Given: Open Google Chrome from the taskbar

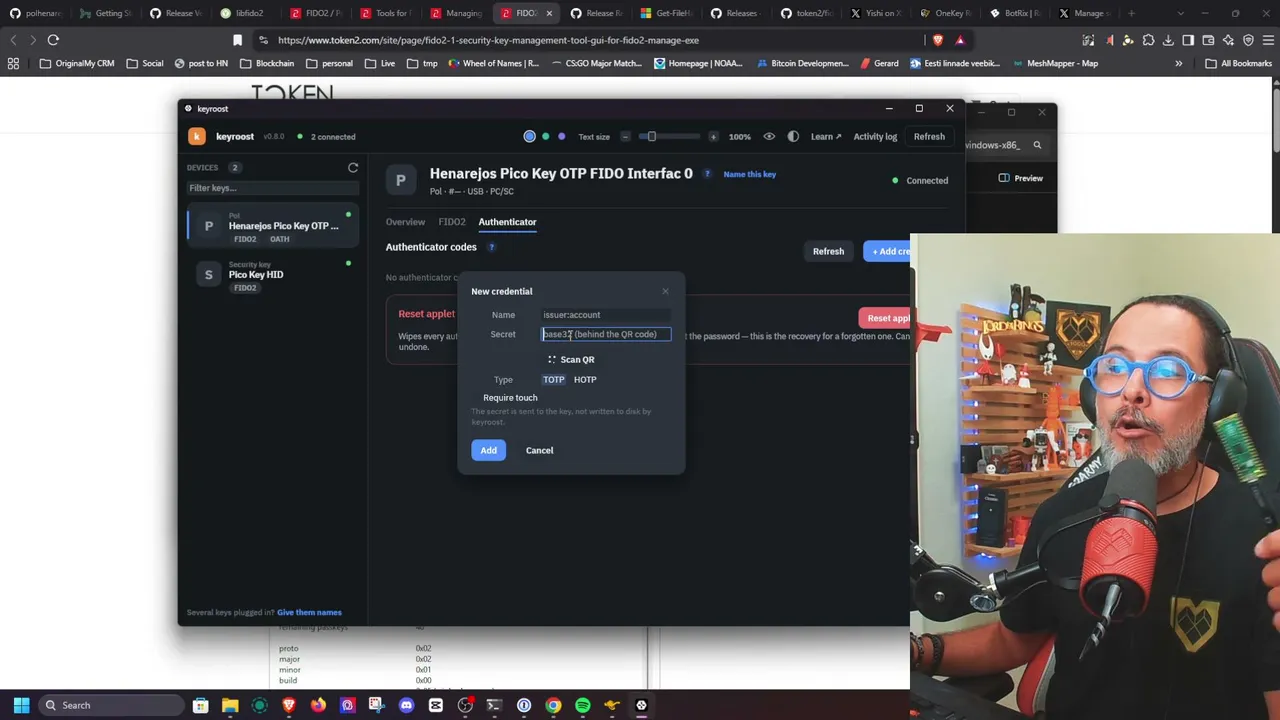Looking at the screenshot, I should (x=553, y=705).
